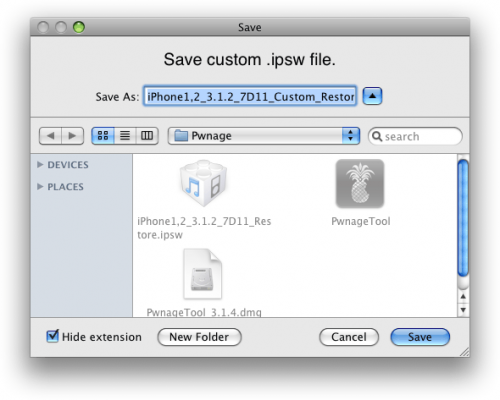Go back with the left arrow button
The height and width of the screenshot is (400, 500).
[x=50, y=136]
